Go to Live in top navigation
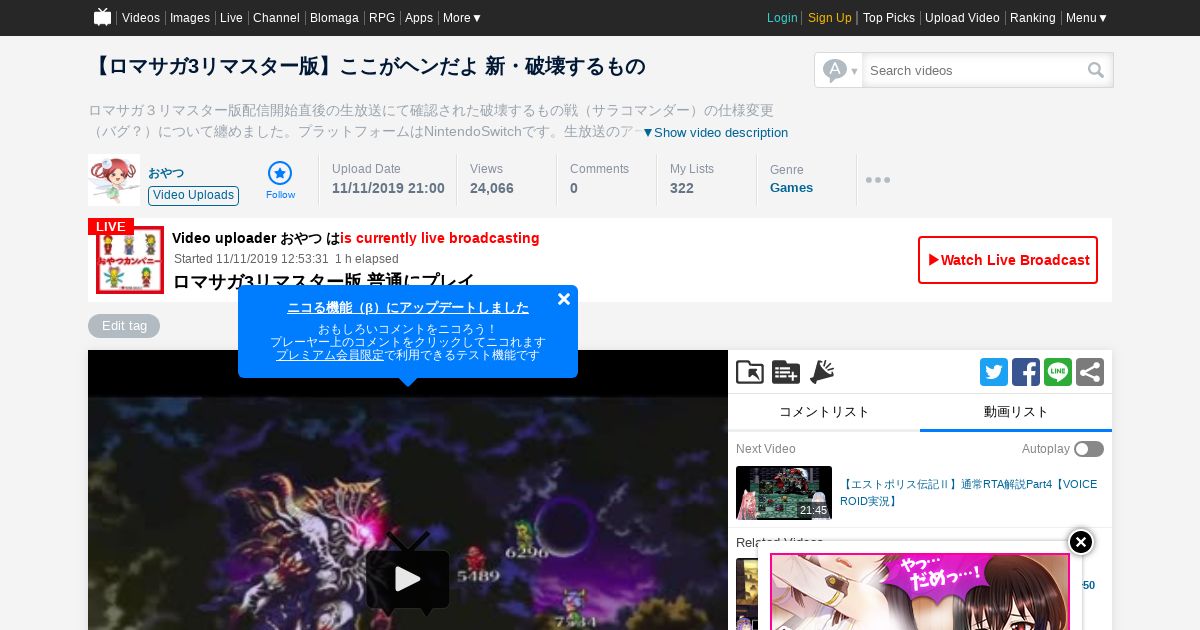Viewport: 1200px width, 630px height. point(231,18)
